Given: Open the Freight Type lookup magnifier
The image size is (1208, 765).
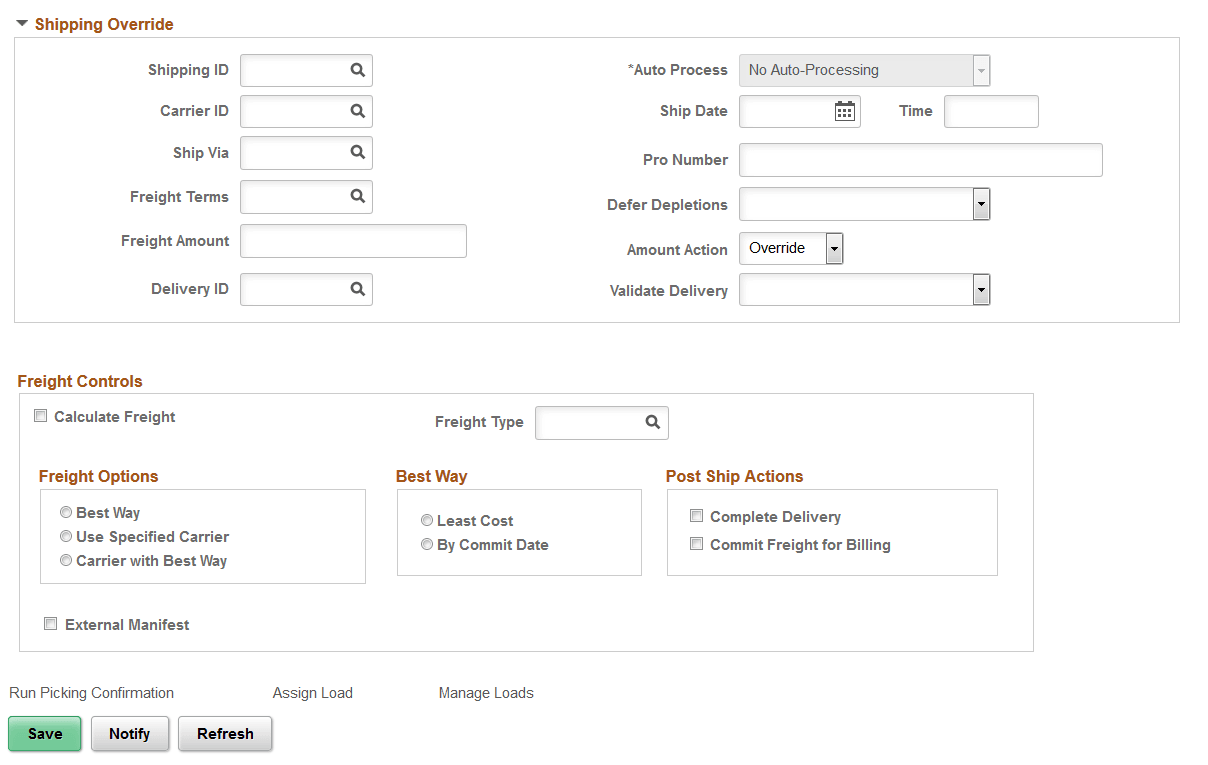Looking at the screenshot, I should [652, 422].
